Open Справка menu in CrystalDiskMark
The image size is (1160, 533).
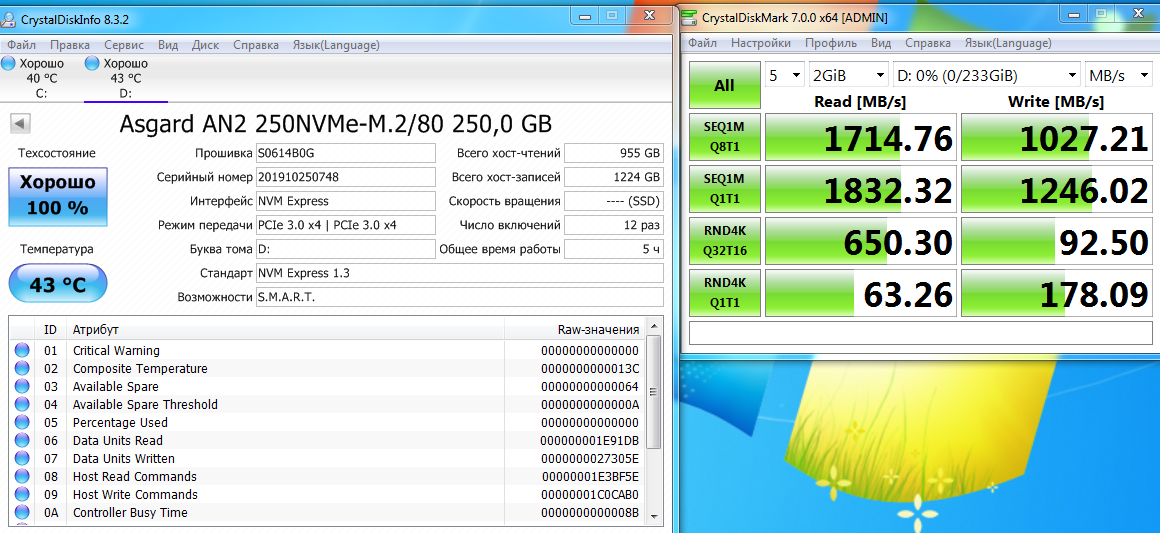click(928, 43)
